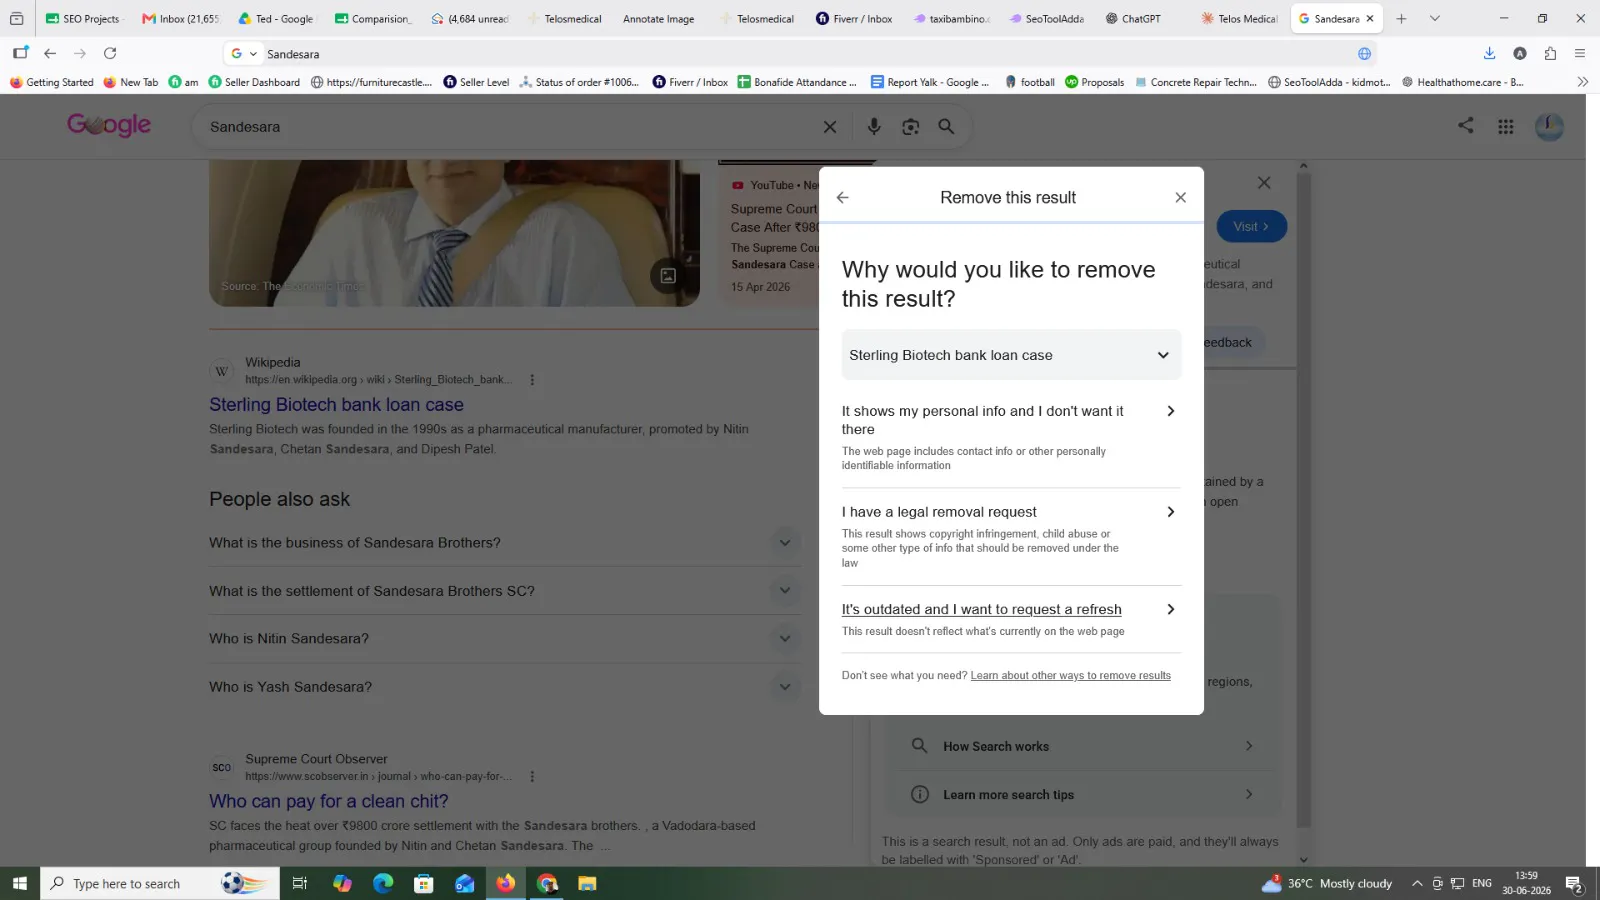Open 'Learn about other ways to remove results'
The image size is (1600, 900).
[1070, 676]
